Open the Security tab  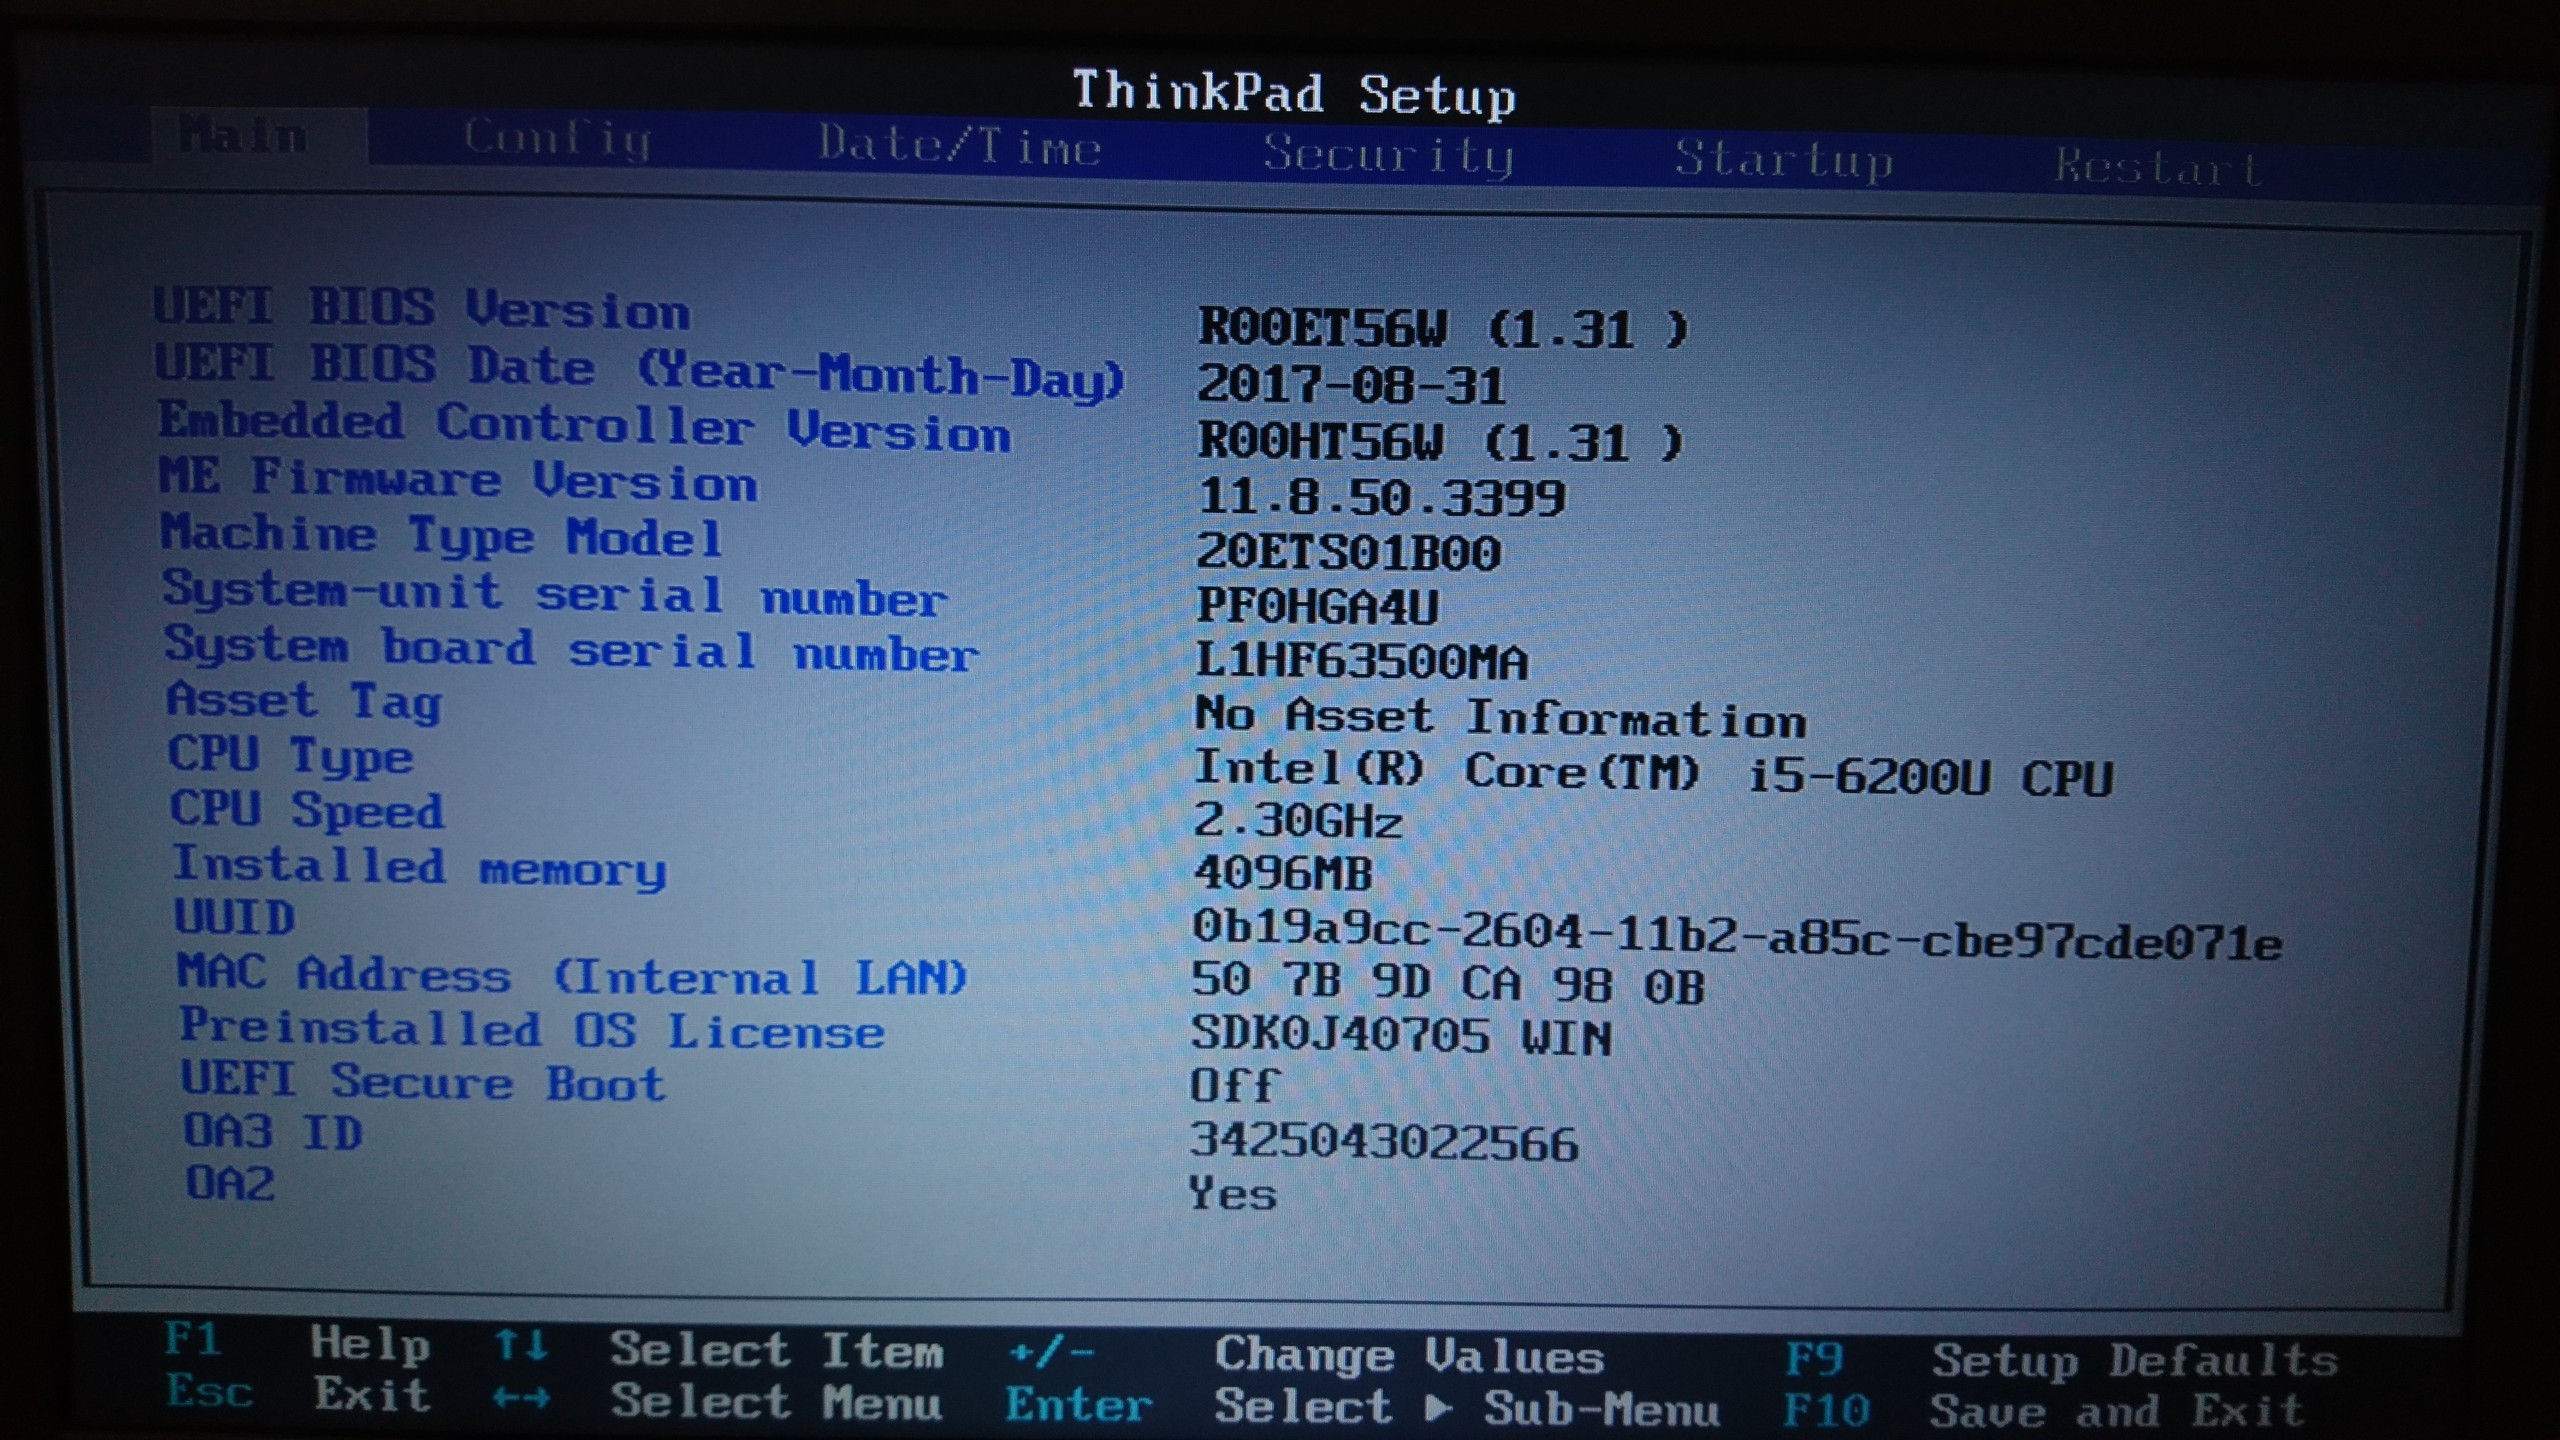[1387, 155]
